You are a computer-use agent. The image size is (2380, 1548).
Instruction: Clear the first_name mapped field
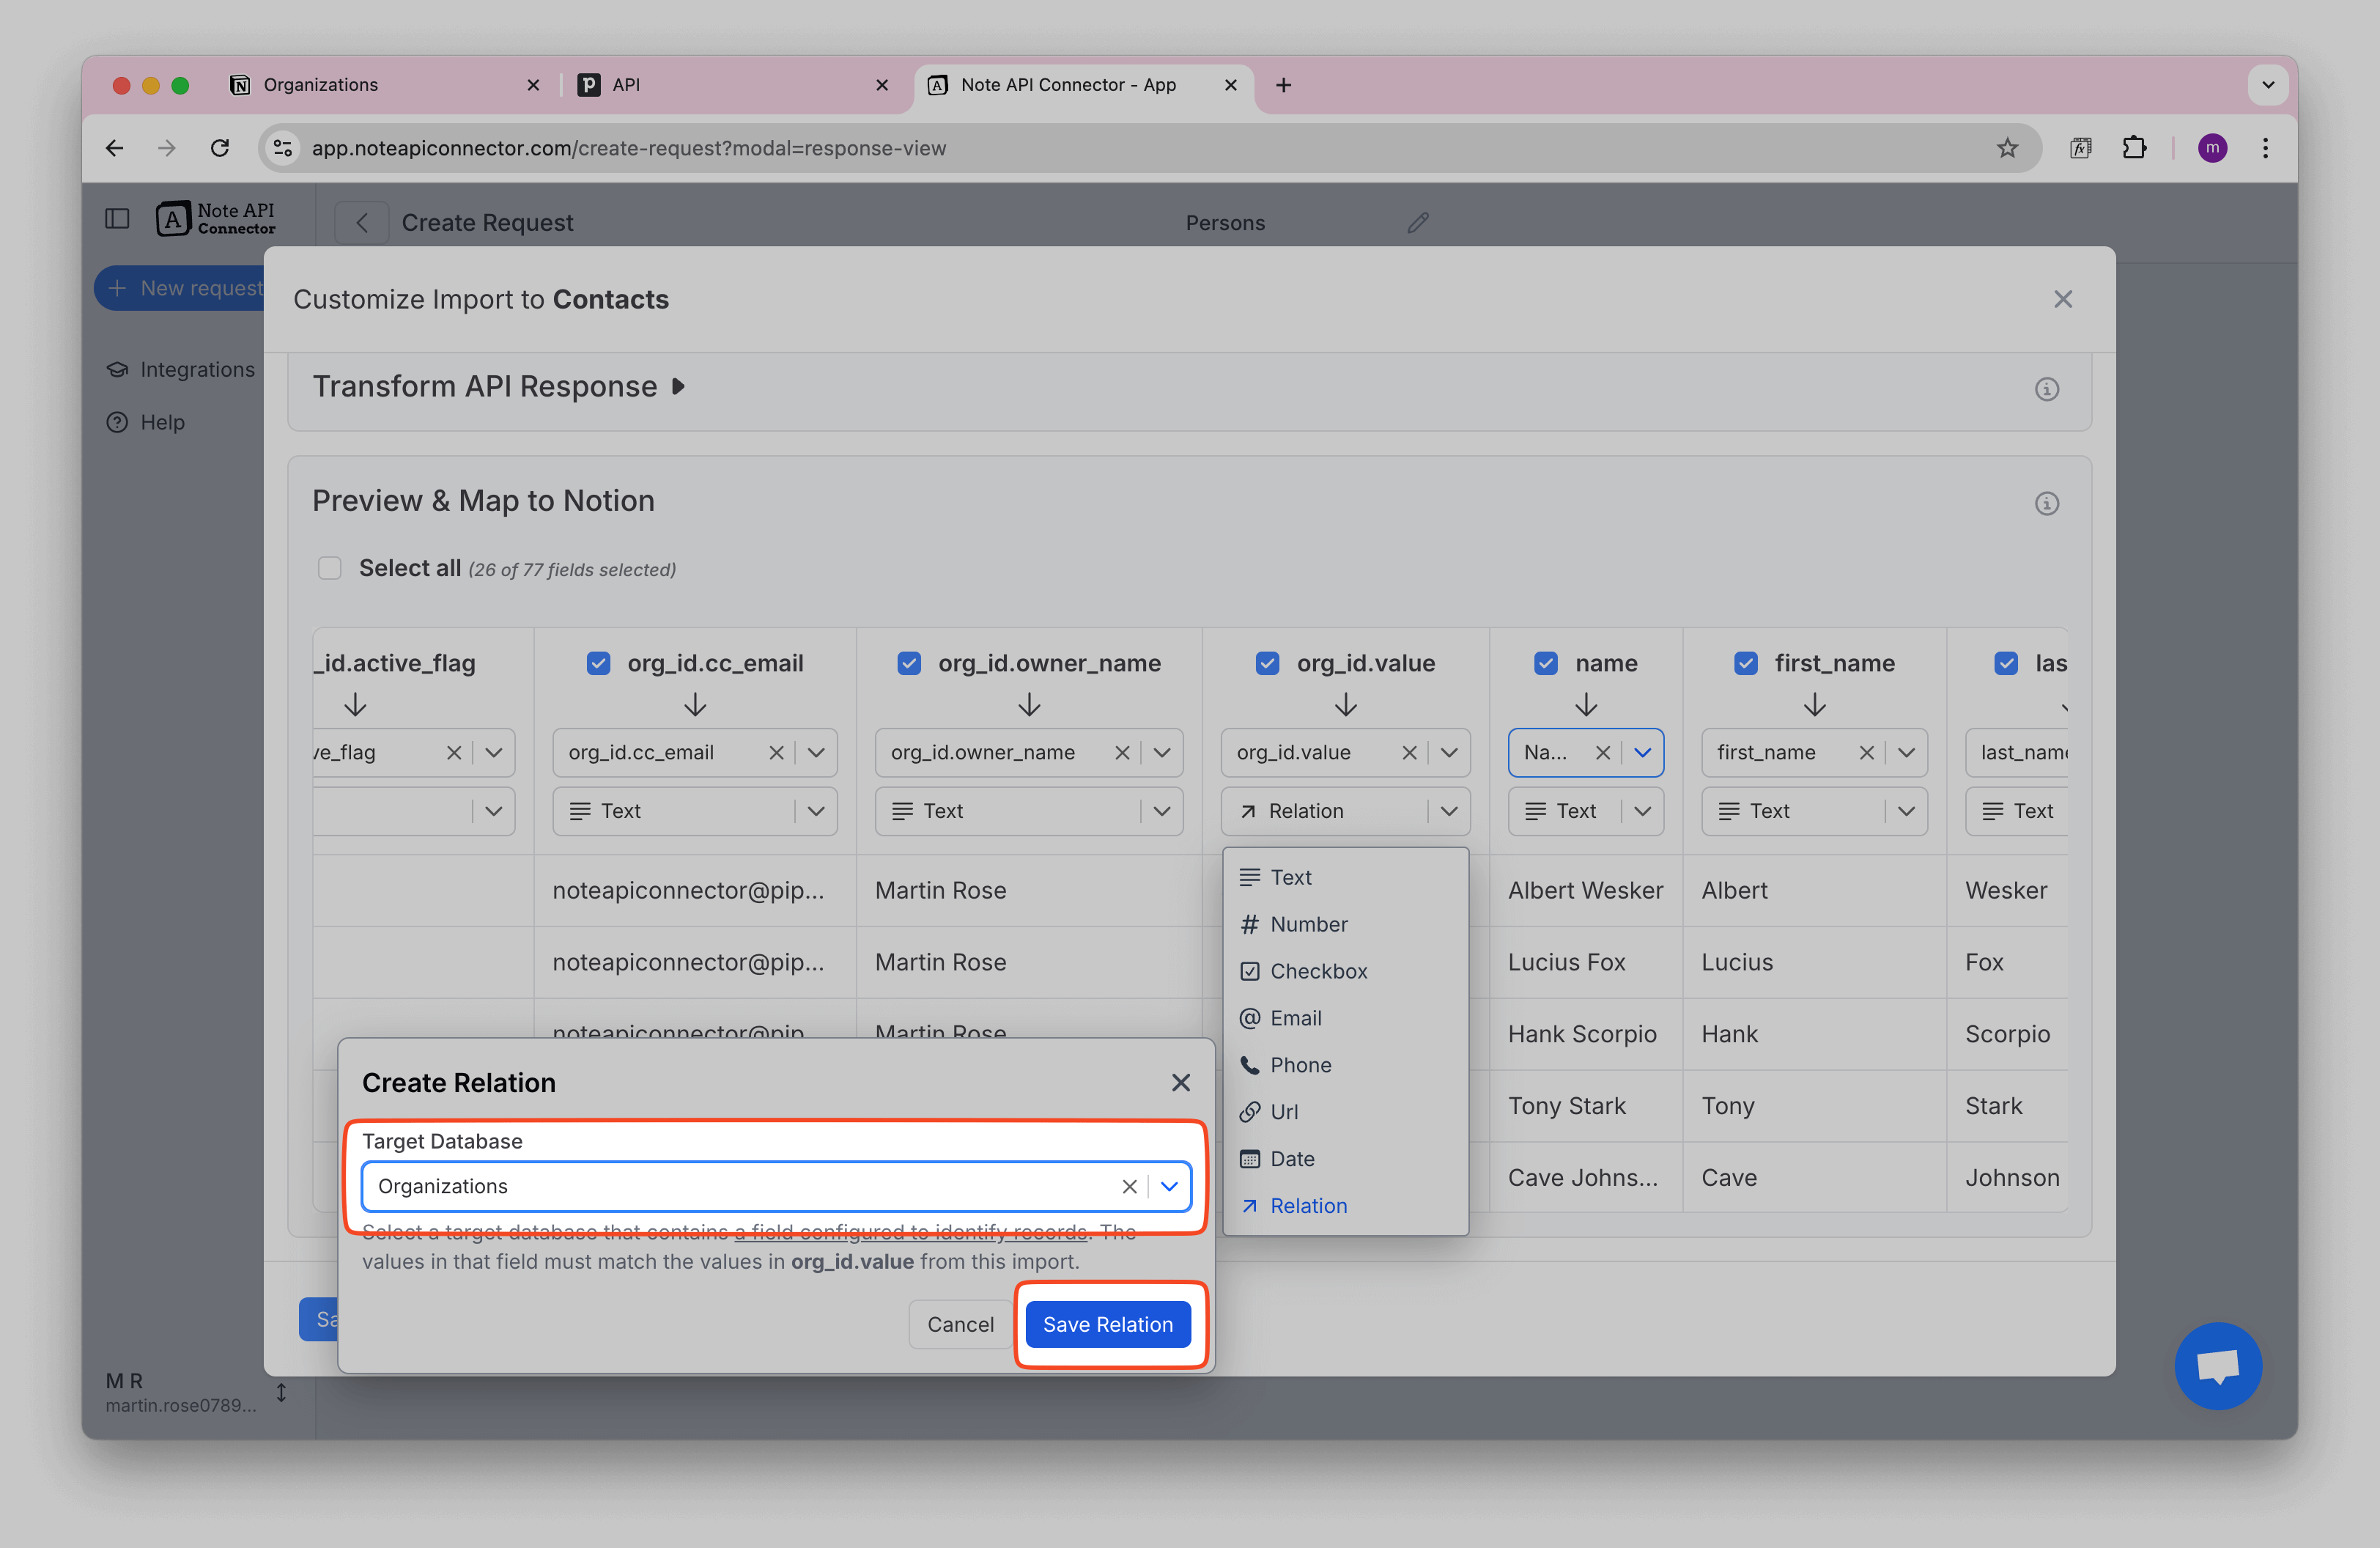pyautogui.click(x=1866, y=753)
